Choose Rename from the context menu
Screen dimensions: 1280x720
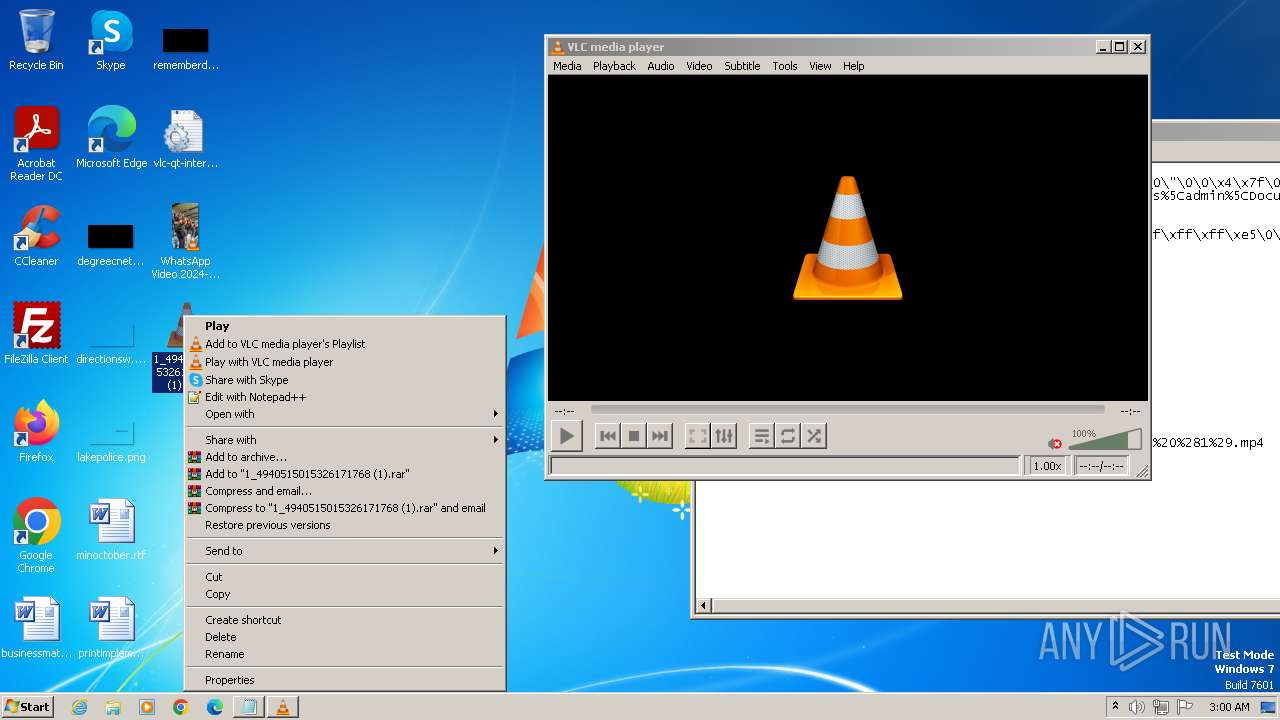pyautogui.click(x=345, y=654)
